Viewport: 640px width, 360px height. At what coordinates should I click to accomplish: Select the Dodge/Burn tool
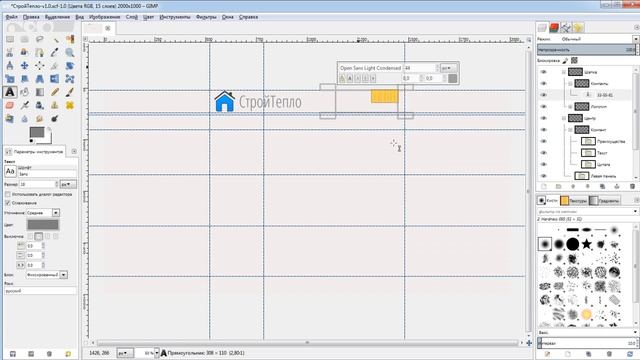55,119
